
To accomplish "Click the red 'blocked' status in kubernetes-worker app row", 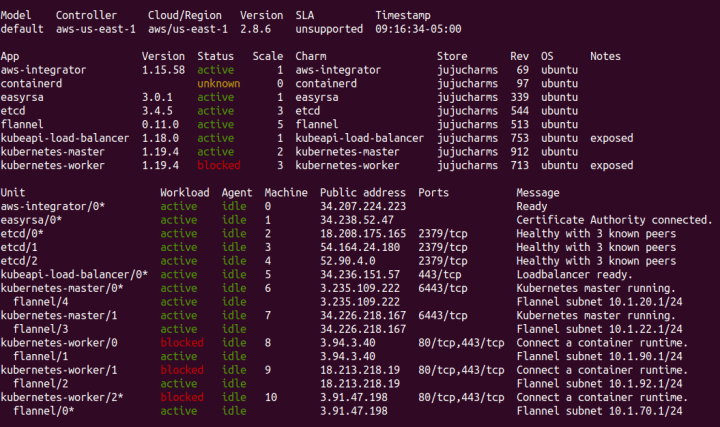I will tap(219, 165).
